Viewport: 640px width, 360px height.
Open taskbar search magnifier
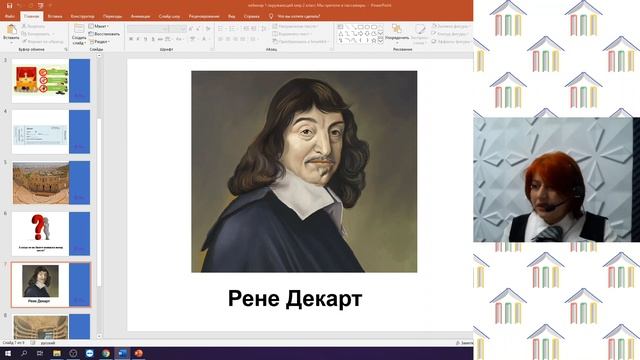click(24, 353)
